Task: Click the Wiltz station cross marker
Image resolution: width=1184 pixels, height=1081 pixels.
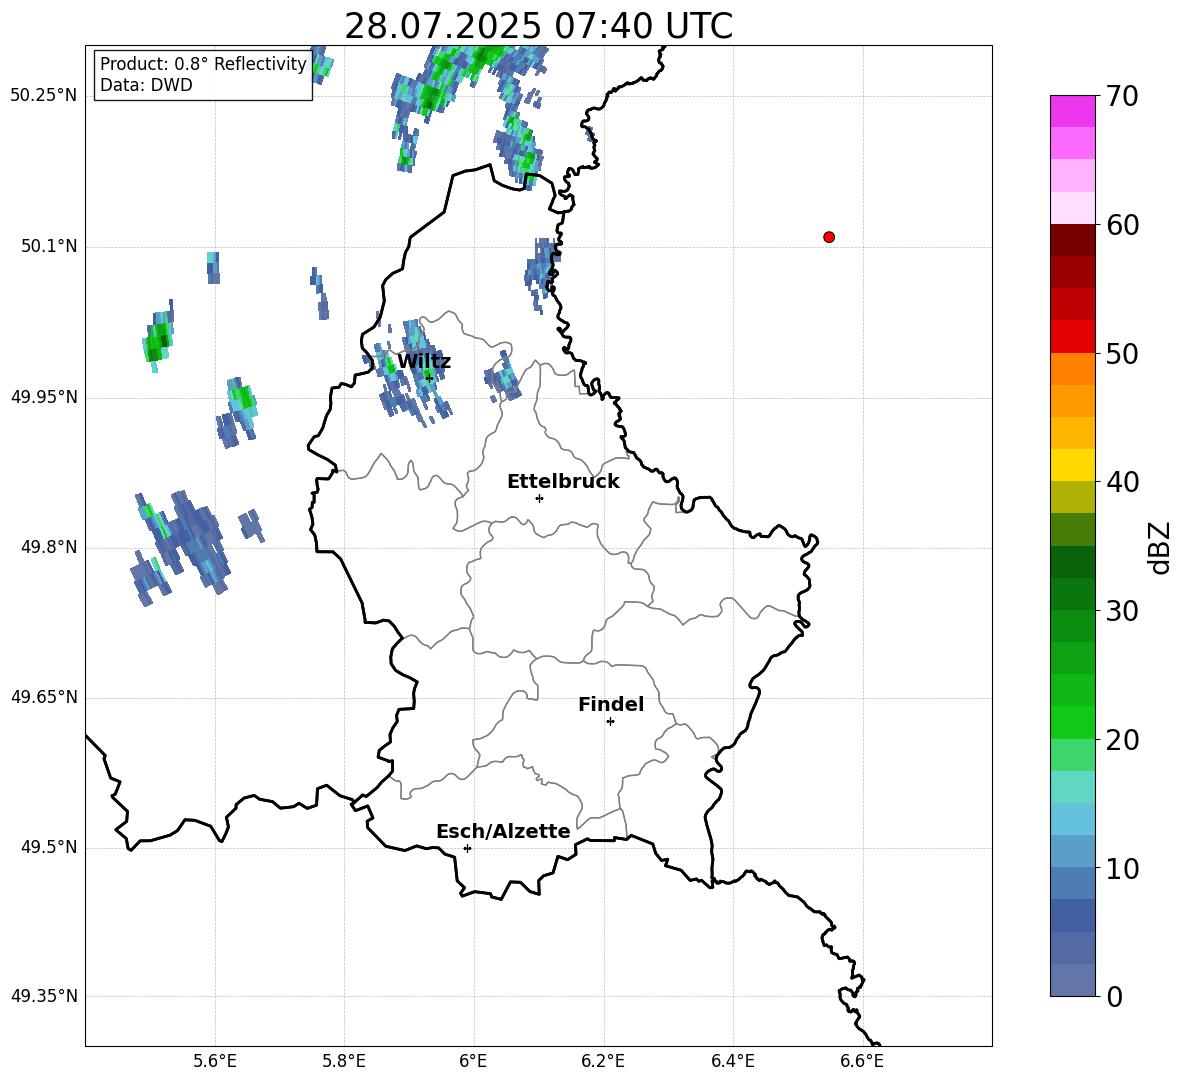Action: pos(429,377)
